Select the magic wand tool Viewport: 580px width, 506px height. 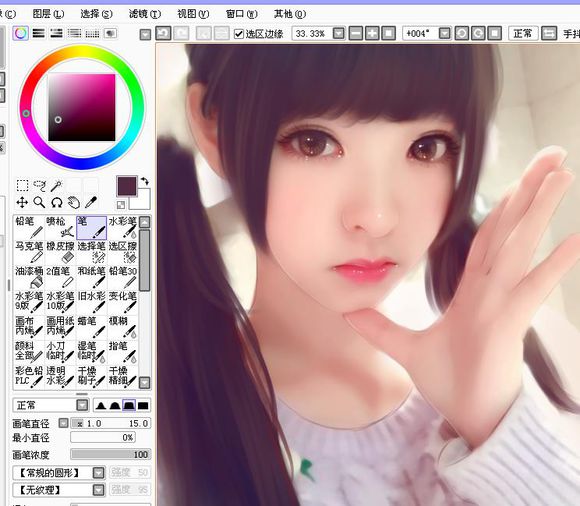(56, 185)
